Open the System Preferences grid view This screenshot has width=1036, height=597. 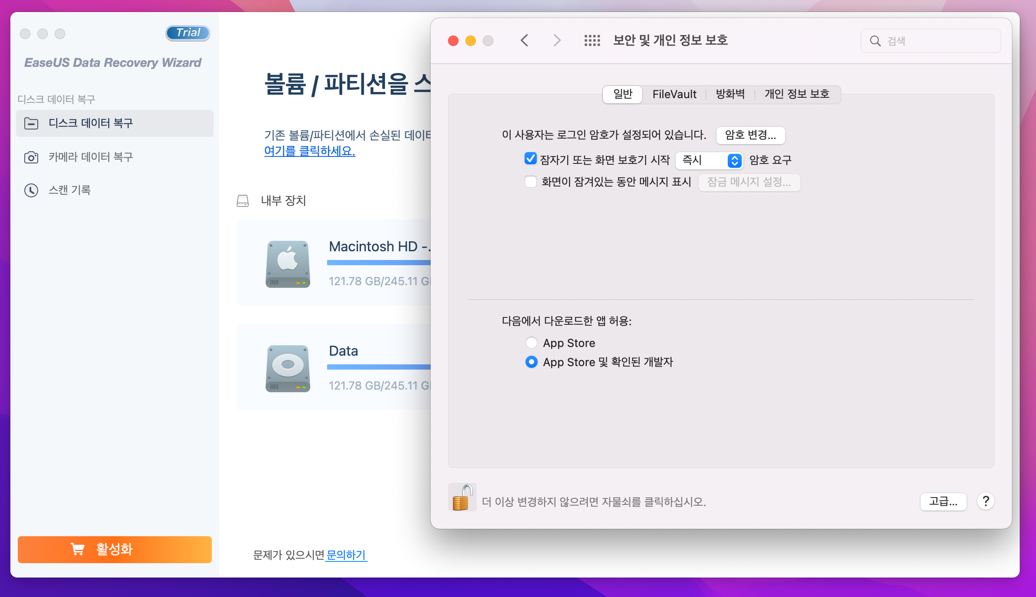(592, 41)
